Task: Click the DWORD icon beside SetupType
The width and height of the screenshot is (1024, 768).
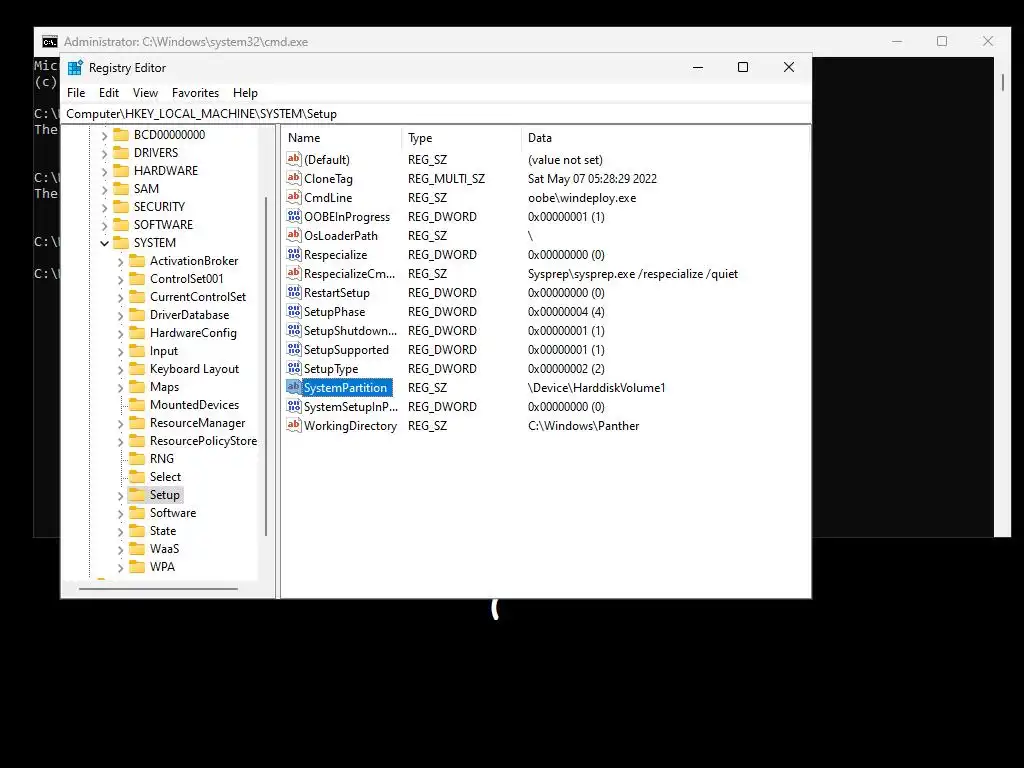Action: [294, 368]
